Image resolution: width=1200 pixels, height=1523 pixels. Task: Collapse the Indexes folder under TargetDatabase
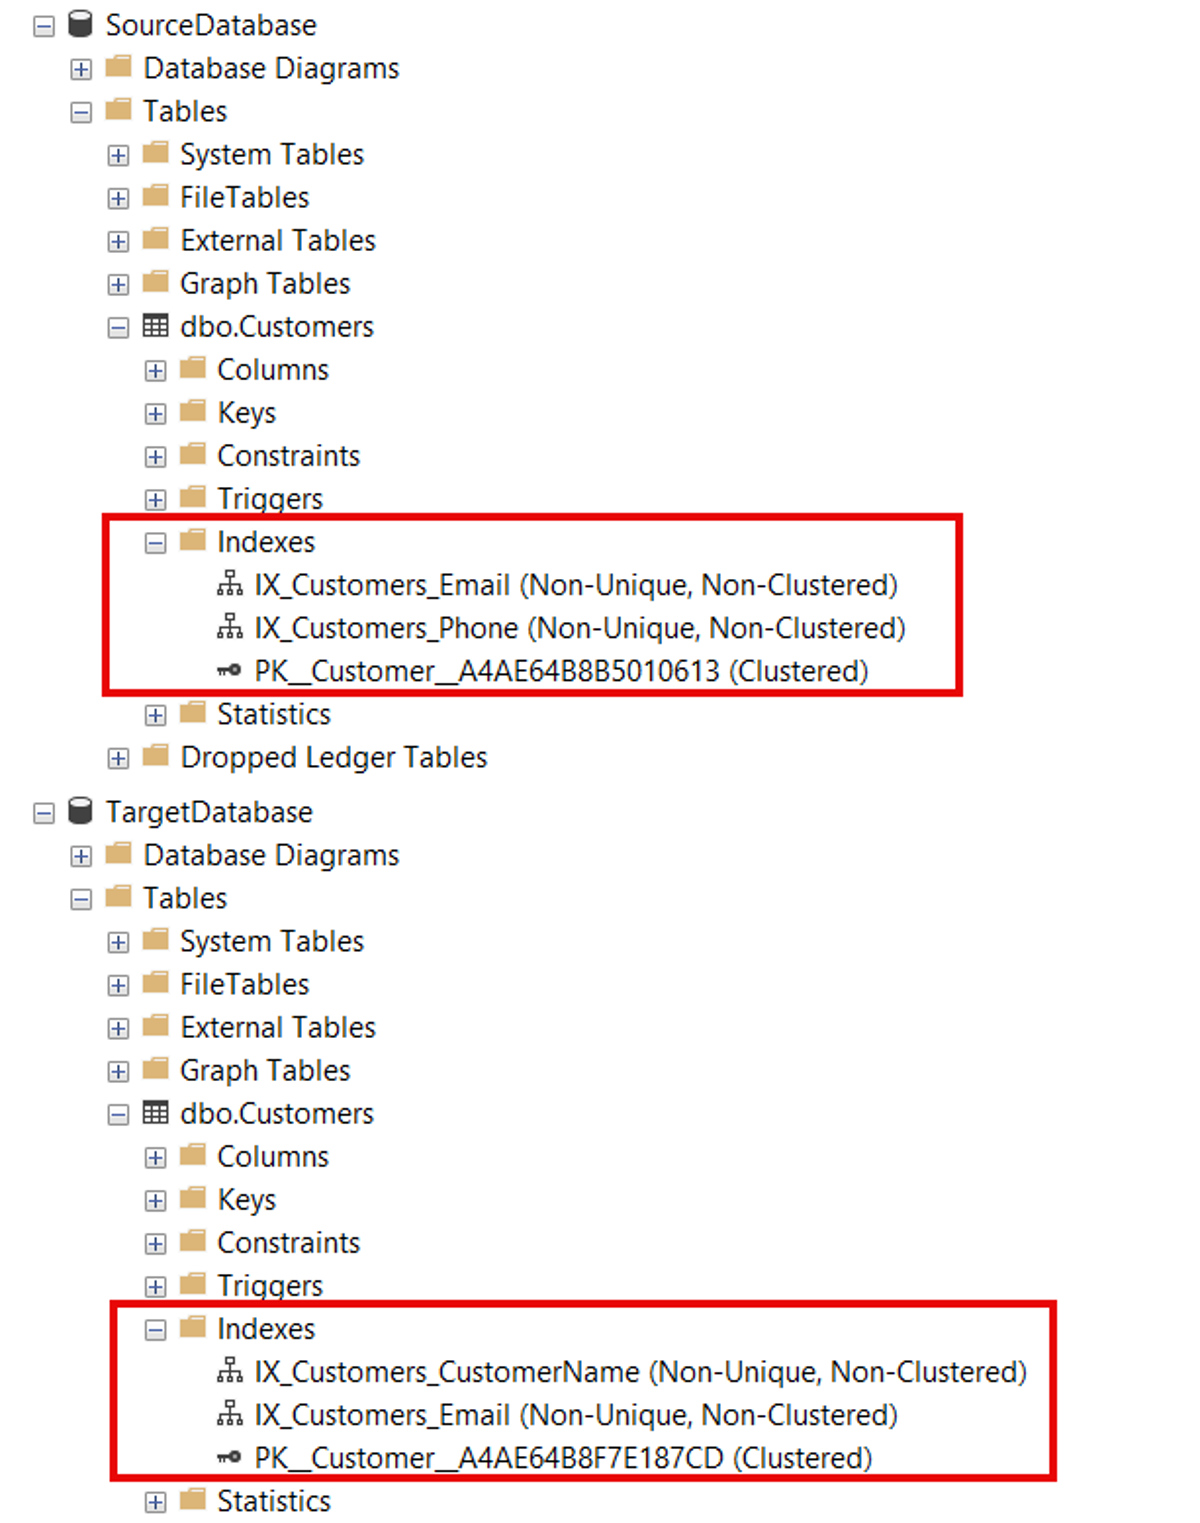pos(155,1330)
